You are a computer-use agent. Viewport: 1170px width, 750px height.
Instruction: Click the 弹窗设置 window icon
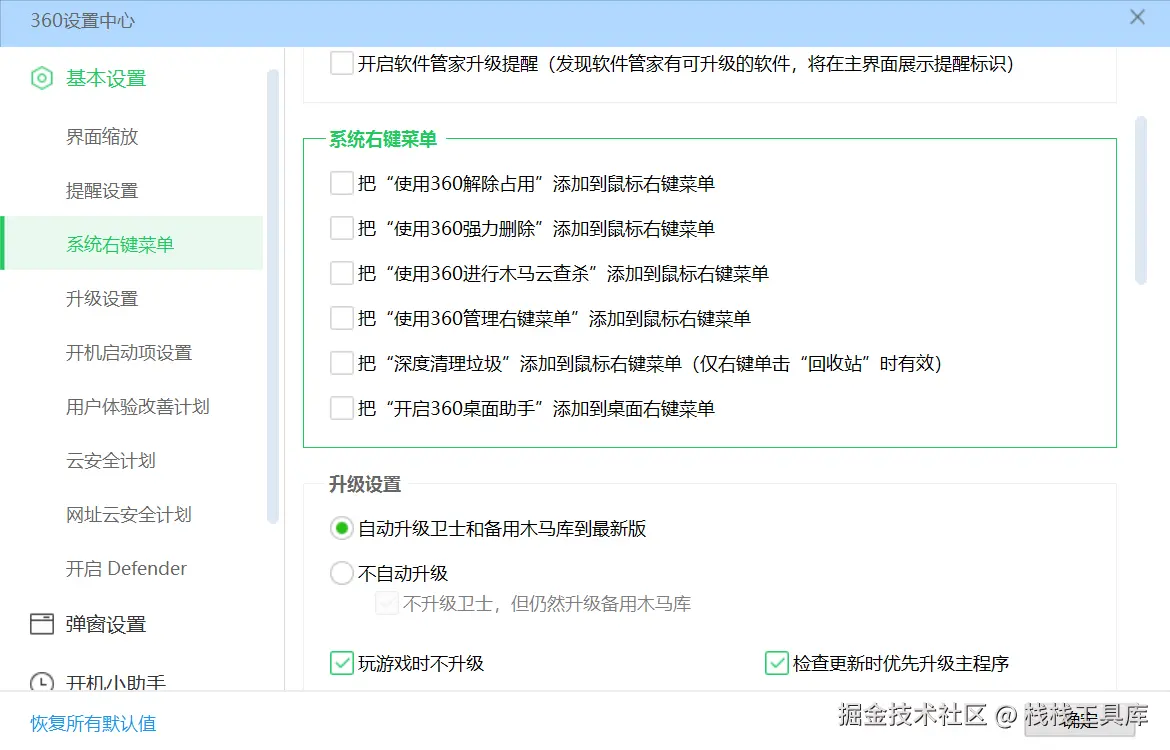coord(42,624)
